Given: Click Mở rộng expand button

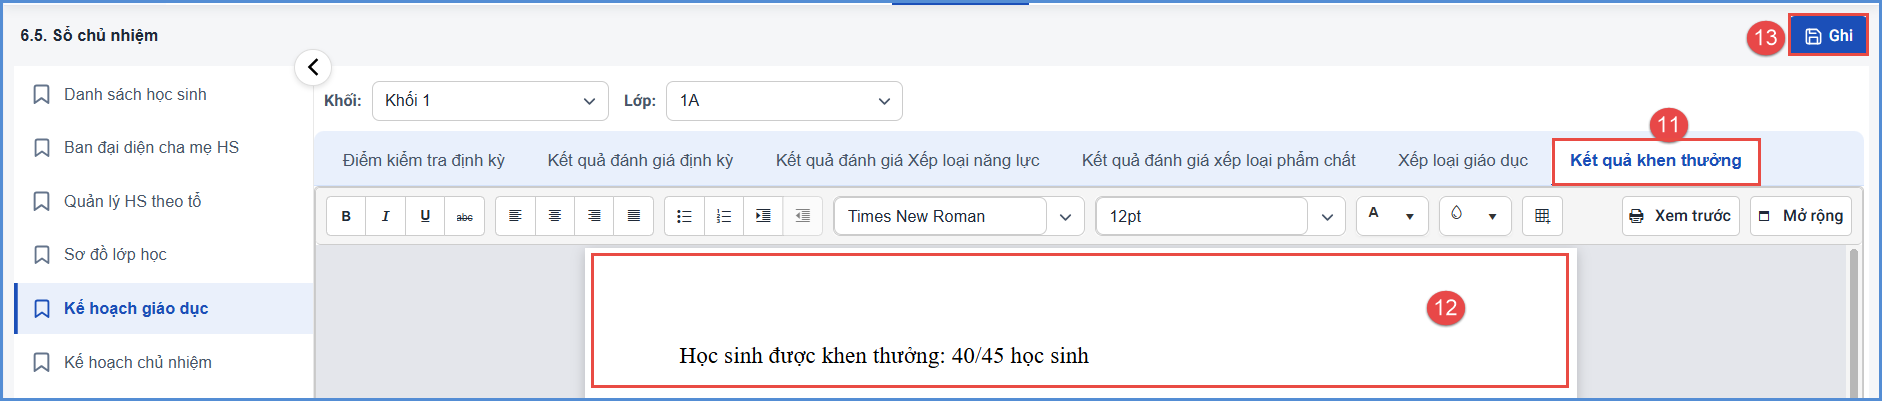Looking at the screenshot, I should point(1800,216).
